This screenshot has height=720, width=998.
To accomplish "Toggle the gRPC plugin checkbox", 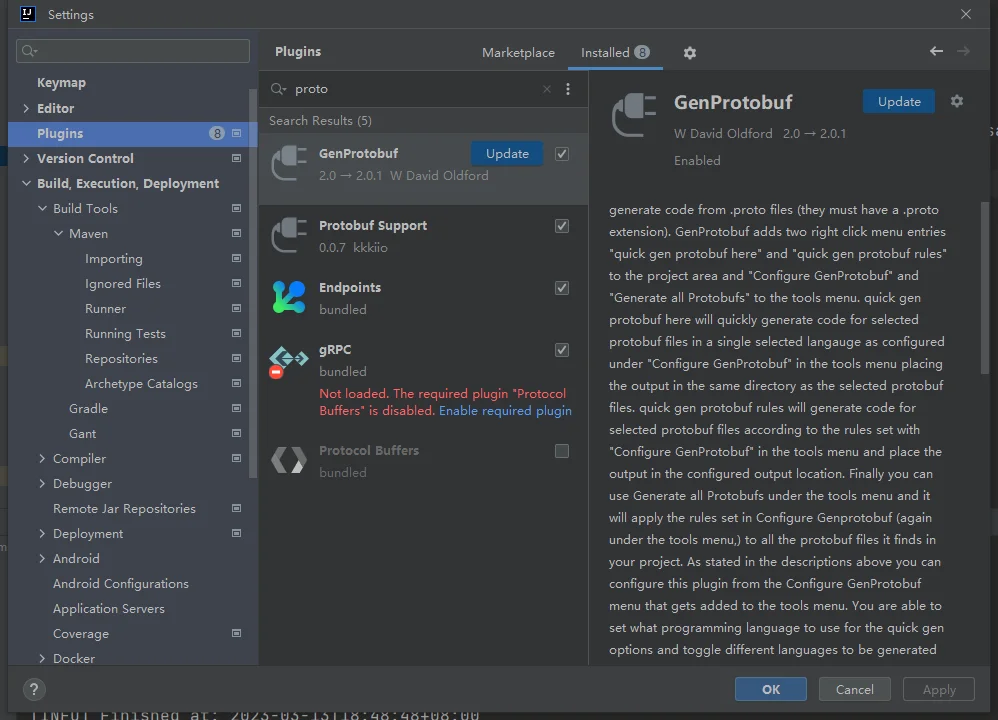I will click(x=561, y=349).
